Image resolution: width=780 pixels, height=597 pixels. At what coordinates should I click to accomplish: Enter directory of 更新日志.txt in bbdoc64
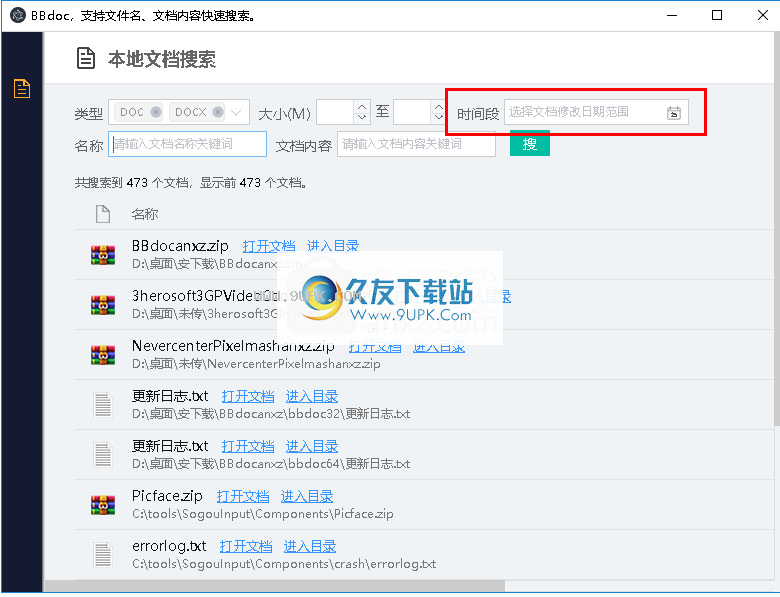[x=312, y=446]
